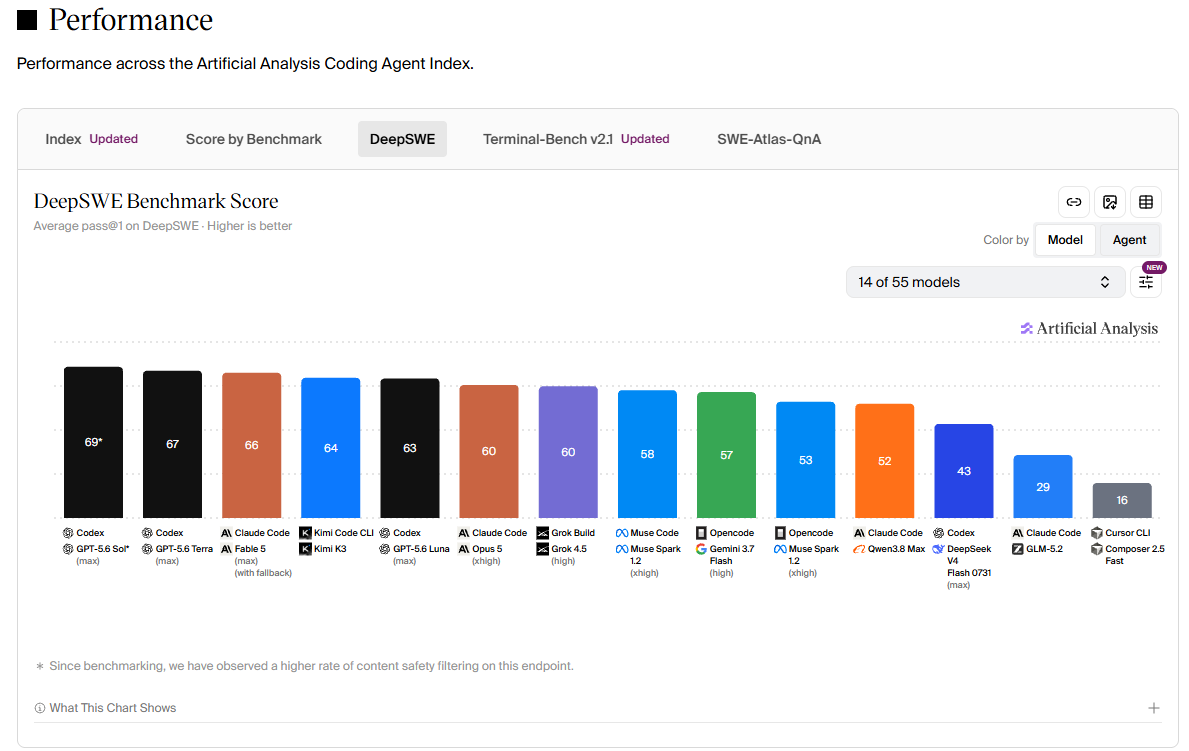Click the Kimi K3 model icon
This screenshot has height=751, width=1189.
click(306, 549)
